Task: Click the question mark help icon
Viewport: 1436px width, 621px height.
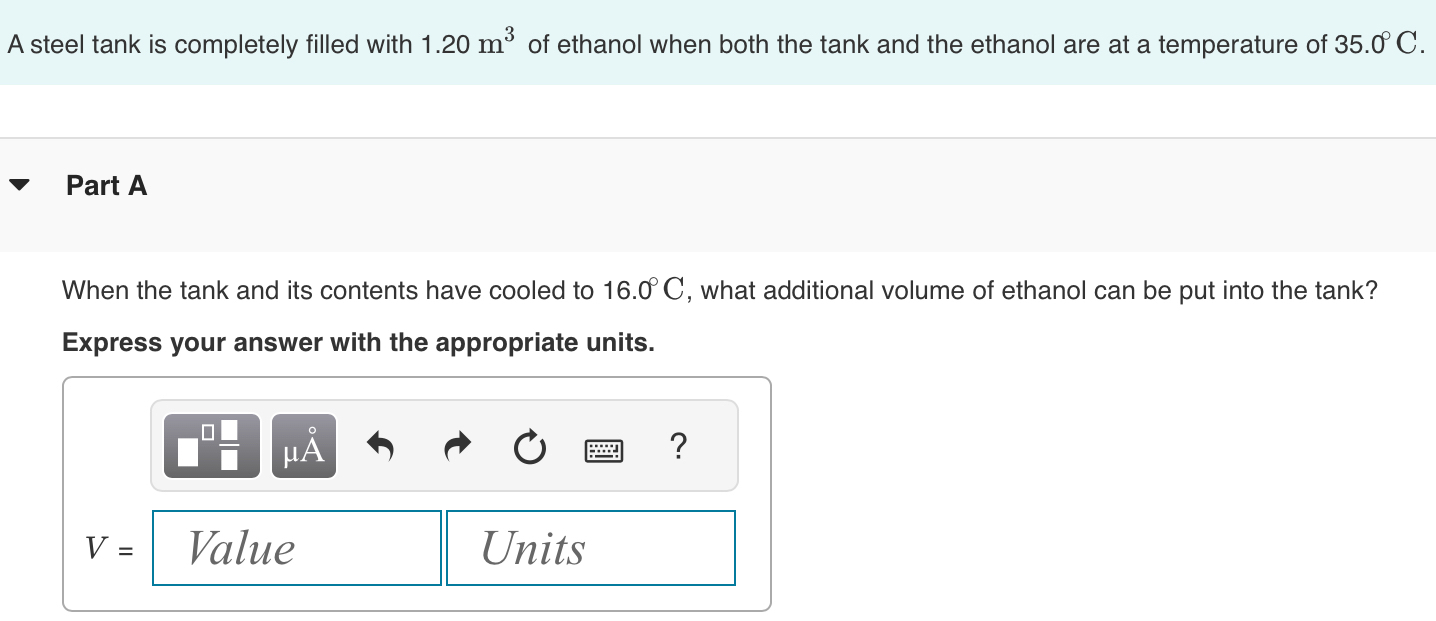Action: [678, 446]
